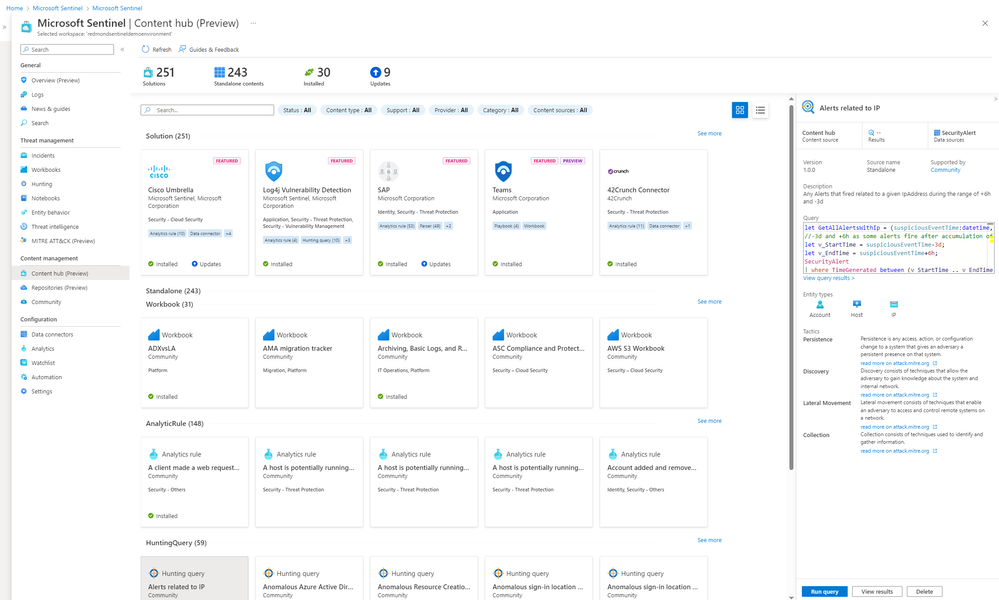Click the Community support link in details

coord(945,170)
